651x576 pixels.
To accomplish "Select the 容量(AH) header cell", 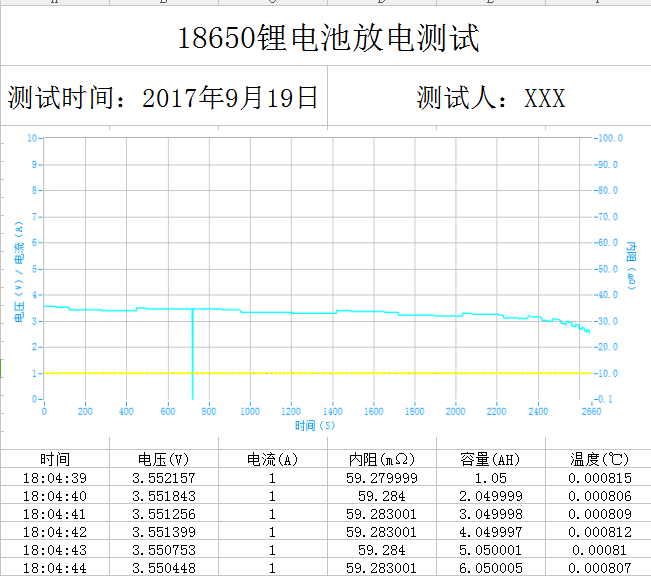I will point(490,459).
